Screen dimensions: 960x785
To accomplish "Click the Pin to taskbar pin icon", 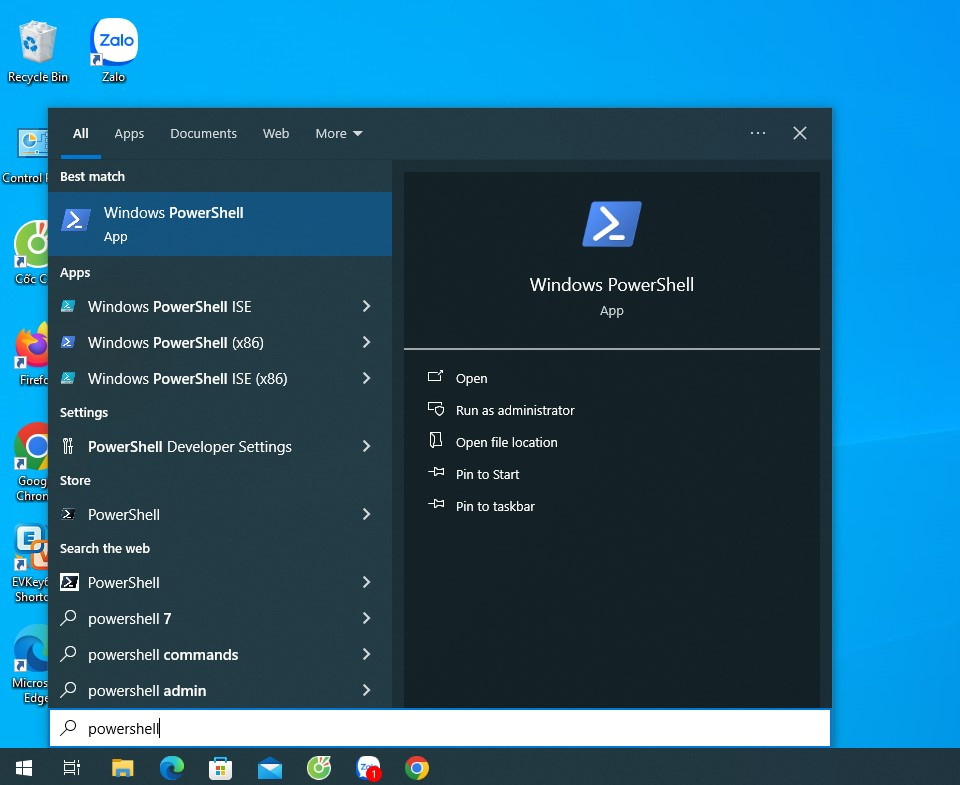I will coord(436,504).
